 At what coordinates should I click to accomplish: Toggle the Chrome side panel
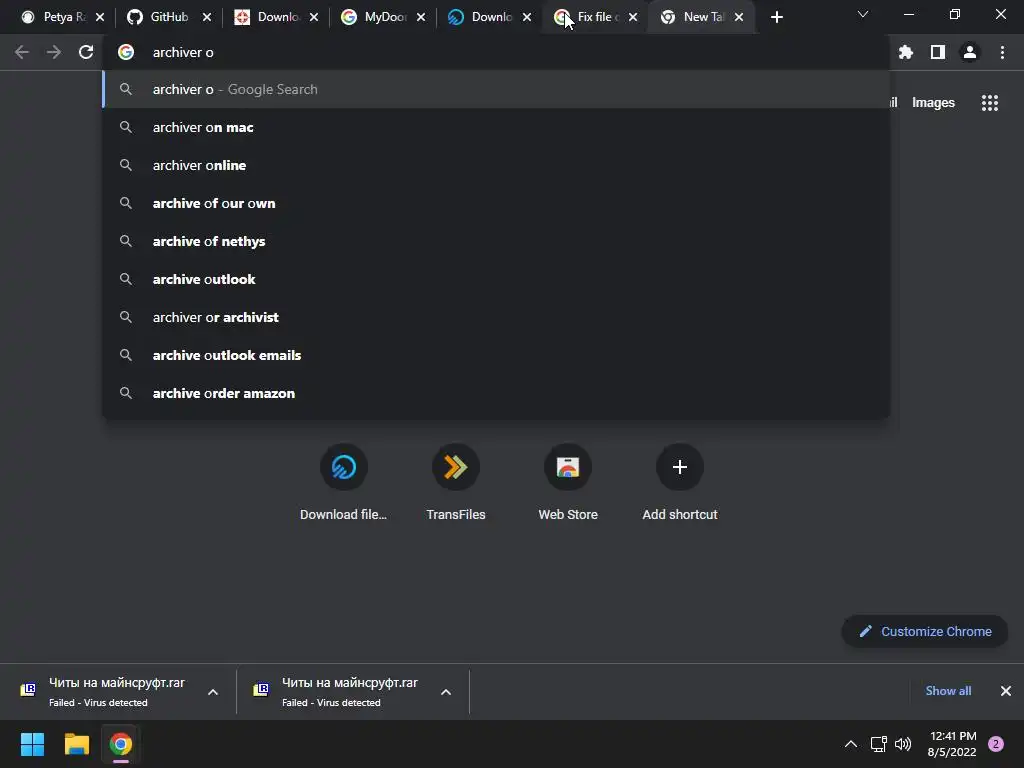click(x=938, y=52)
